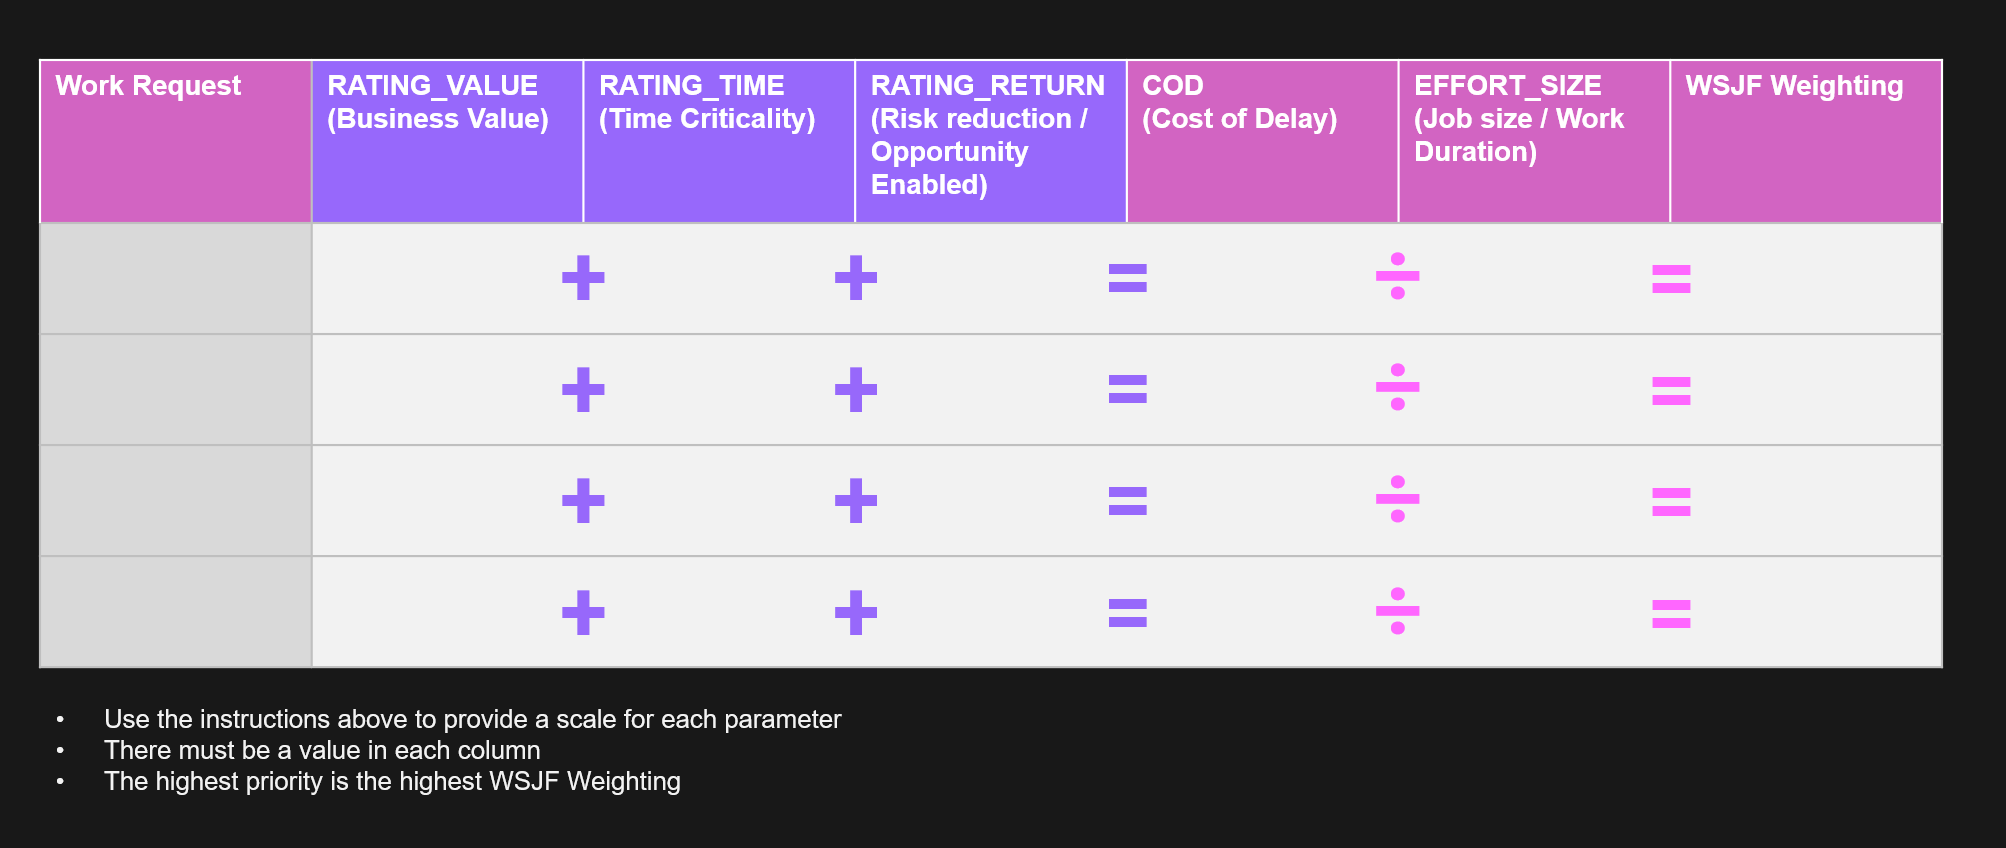Select the RATING_RETURN column header
This screenshot has height=848, width=2006.
coord(990,141)
